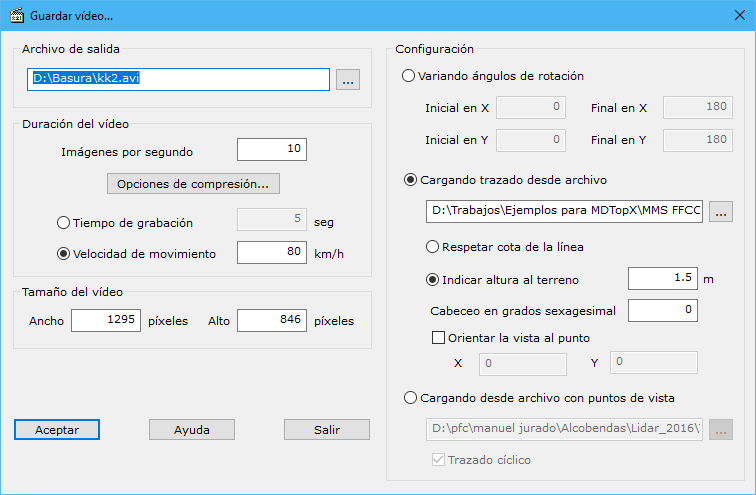The width and height of the screenshot is (756, 495).
Task: Click the trazado file path field
Action: pyautogui.click(x=564, y=211)
